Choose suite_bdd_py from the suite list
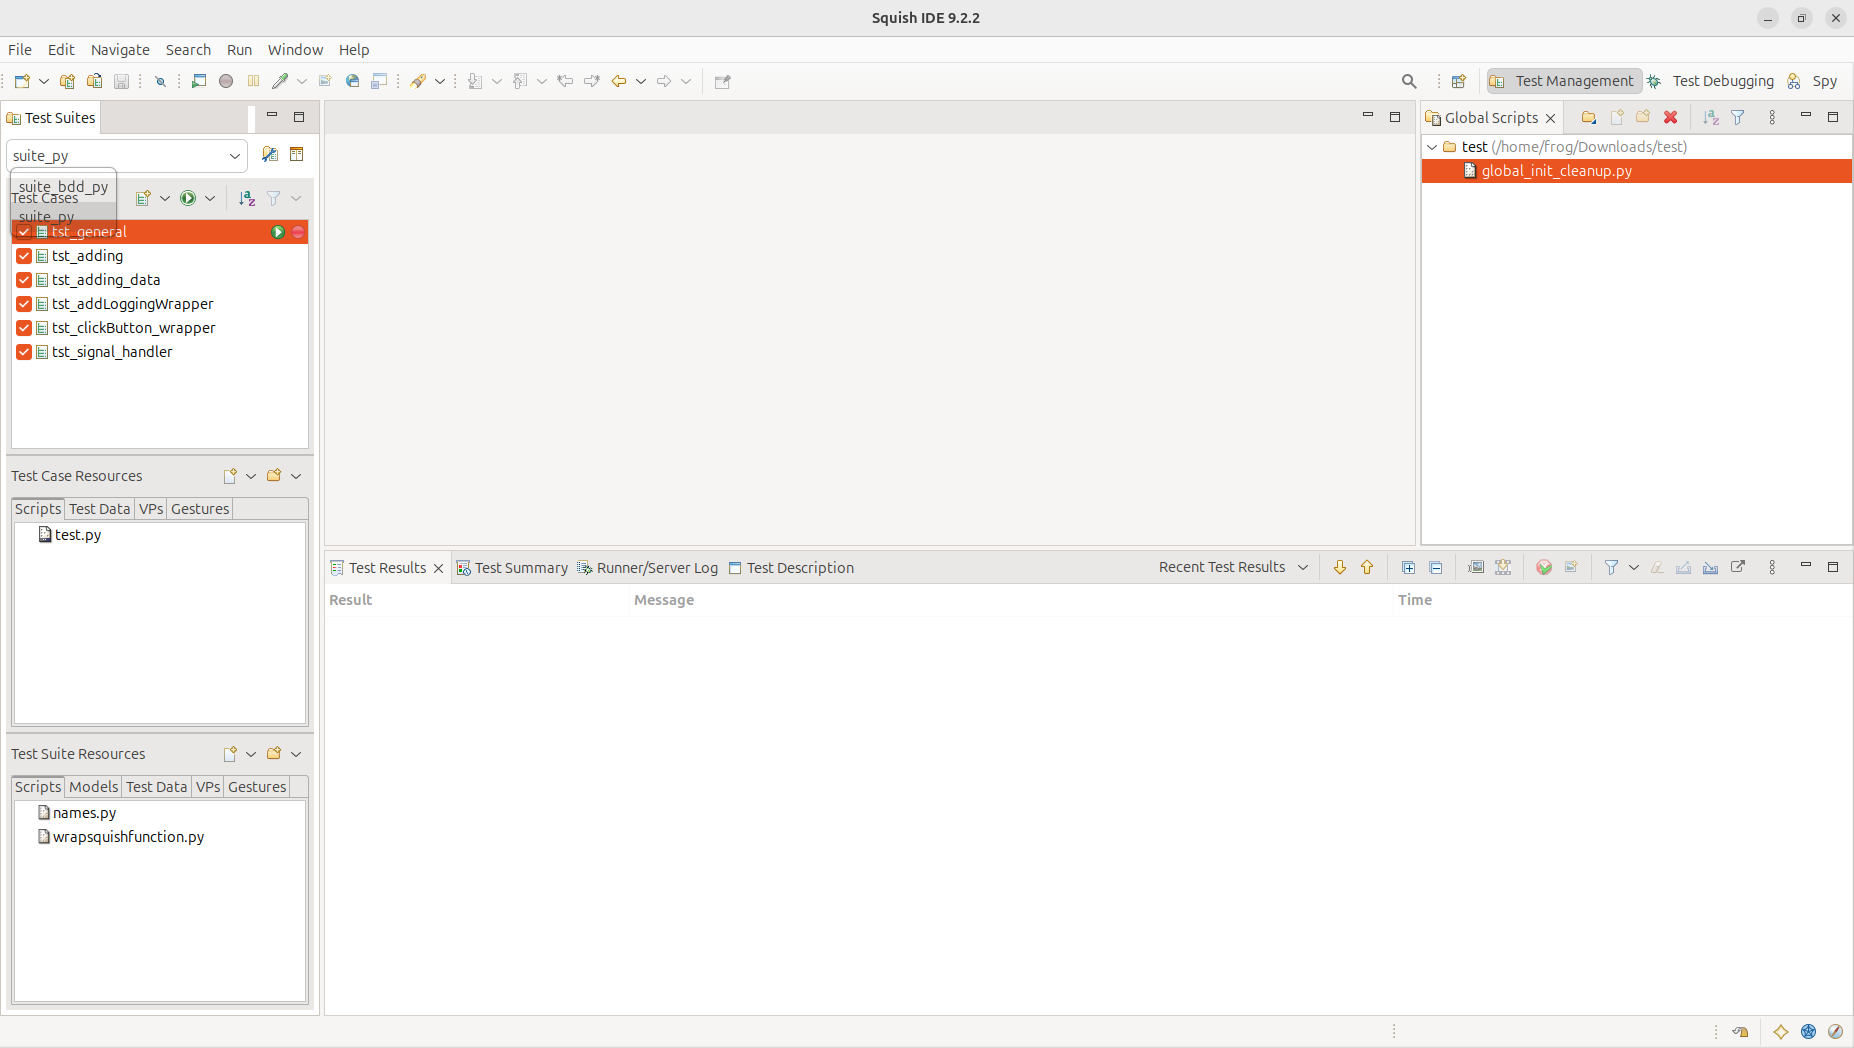1854x1048 pixels. click(x=63, y=187)
